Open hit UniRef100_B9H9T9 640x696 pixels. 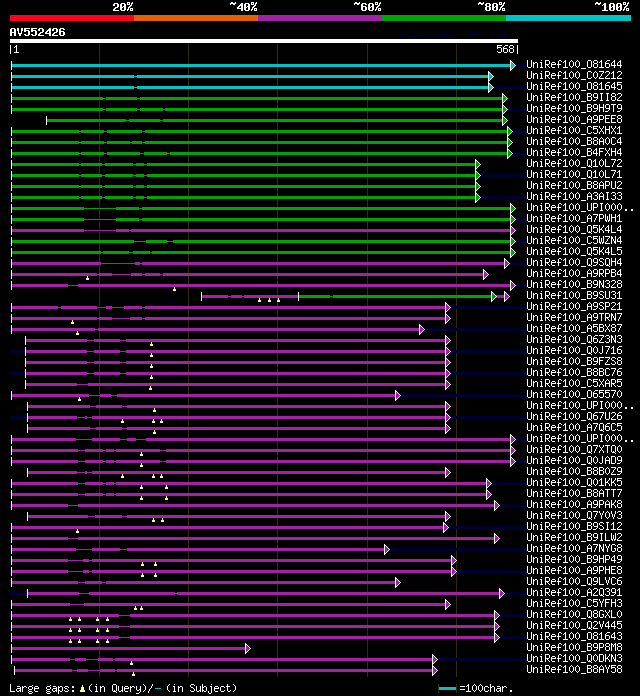pos(574,108)
